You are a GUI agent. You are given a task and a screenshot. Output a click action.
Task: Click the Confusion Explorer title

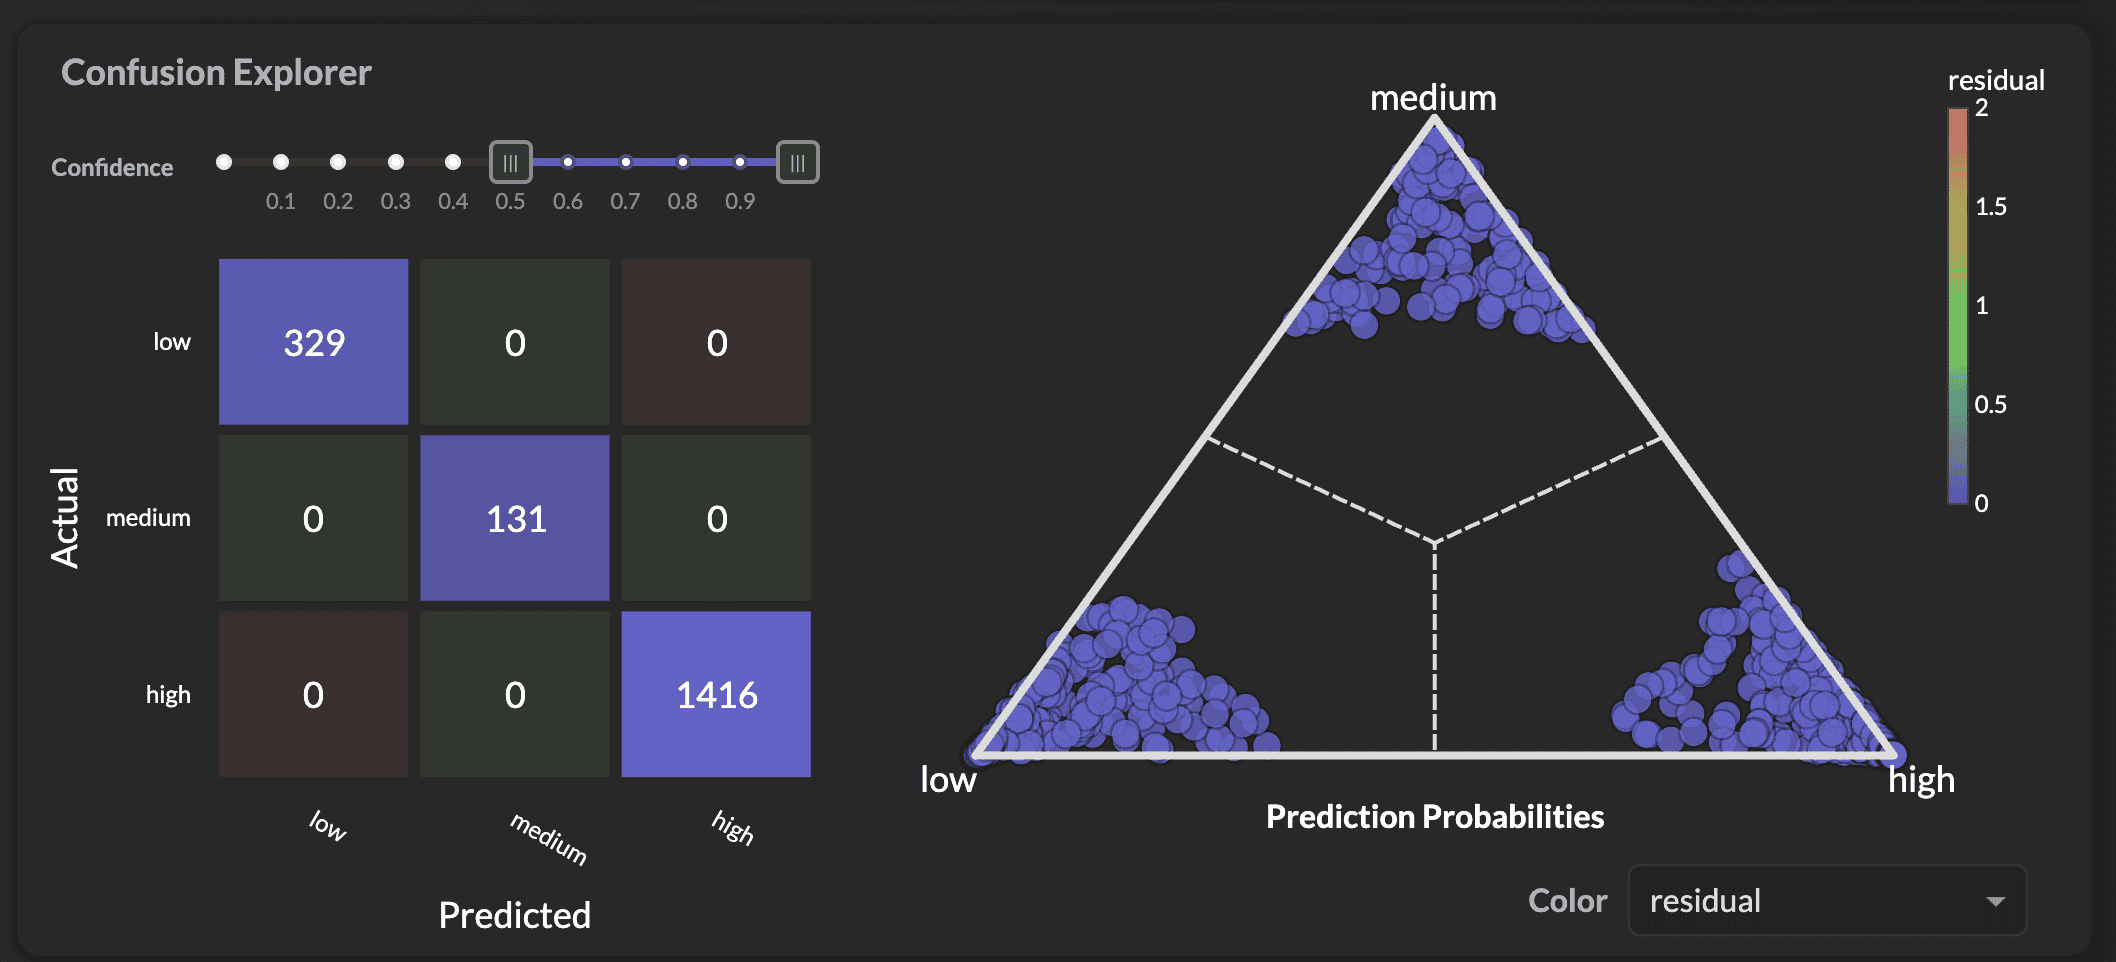pos(217,71)
